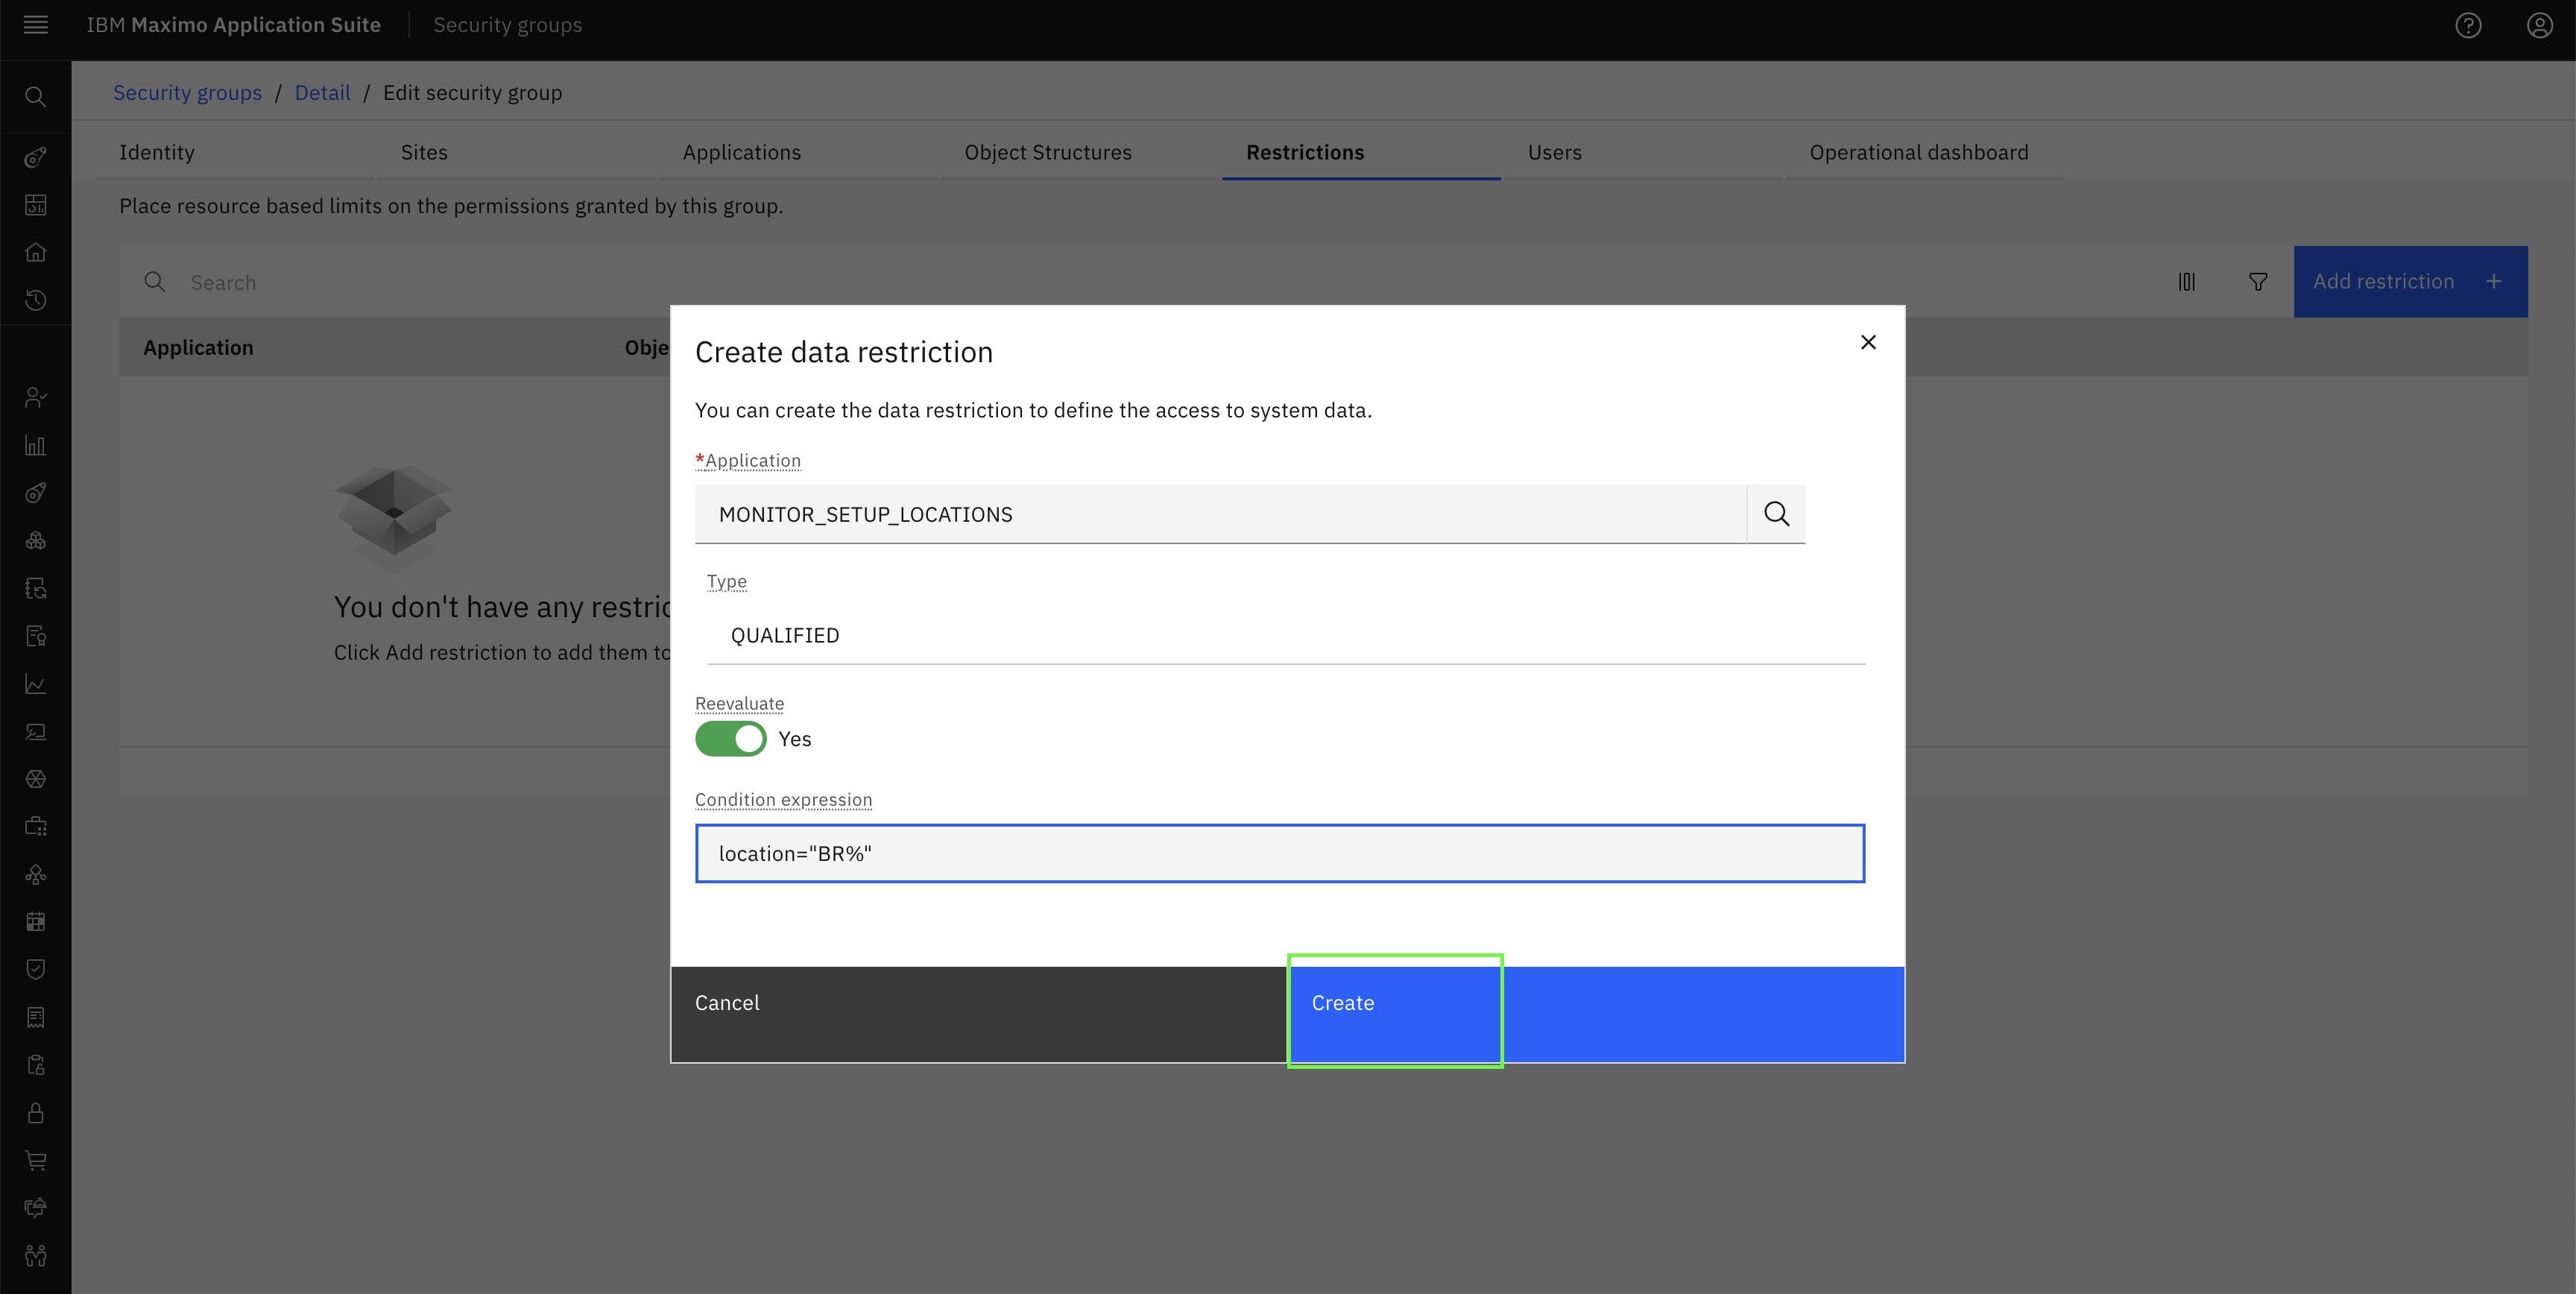Open the hexagon wheel sidebar icon
Screen dimensions: 2576x1294
(x=35, y=779)
